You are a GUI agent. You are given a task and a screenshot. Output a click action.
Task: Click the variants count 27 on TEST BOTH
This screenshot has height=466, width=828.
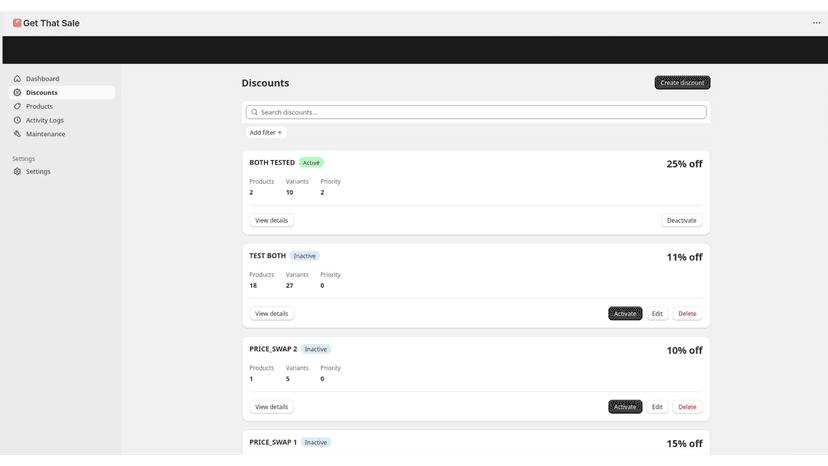pyautogui.click(x=289, y=286)
